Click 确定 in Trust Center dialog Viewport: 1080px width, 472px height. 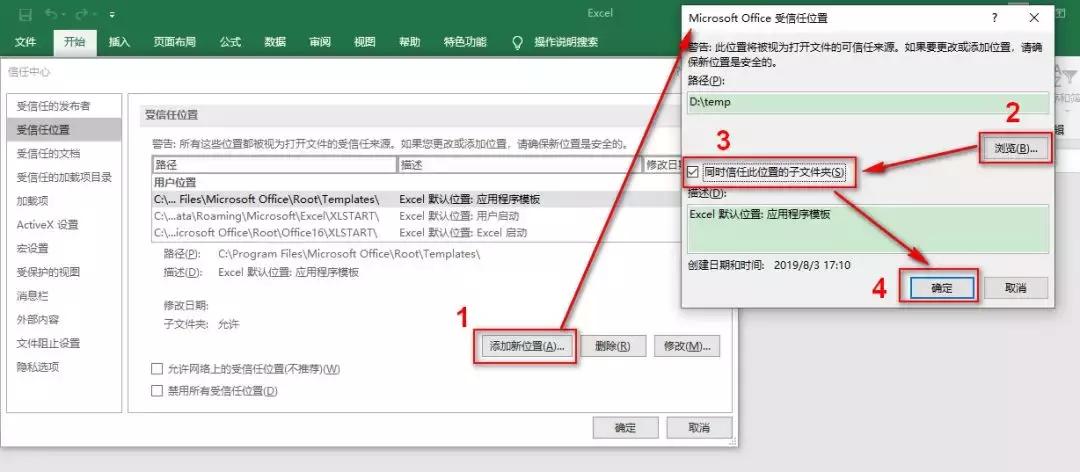625,428
